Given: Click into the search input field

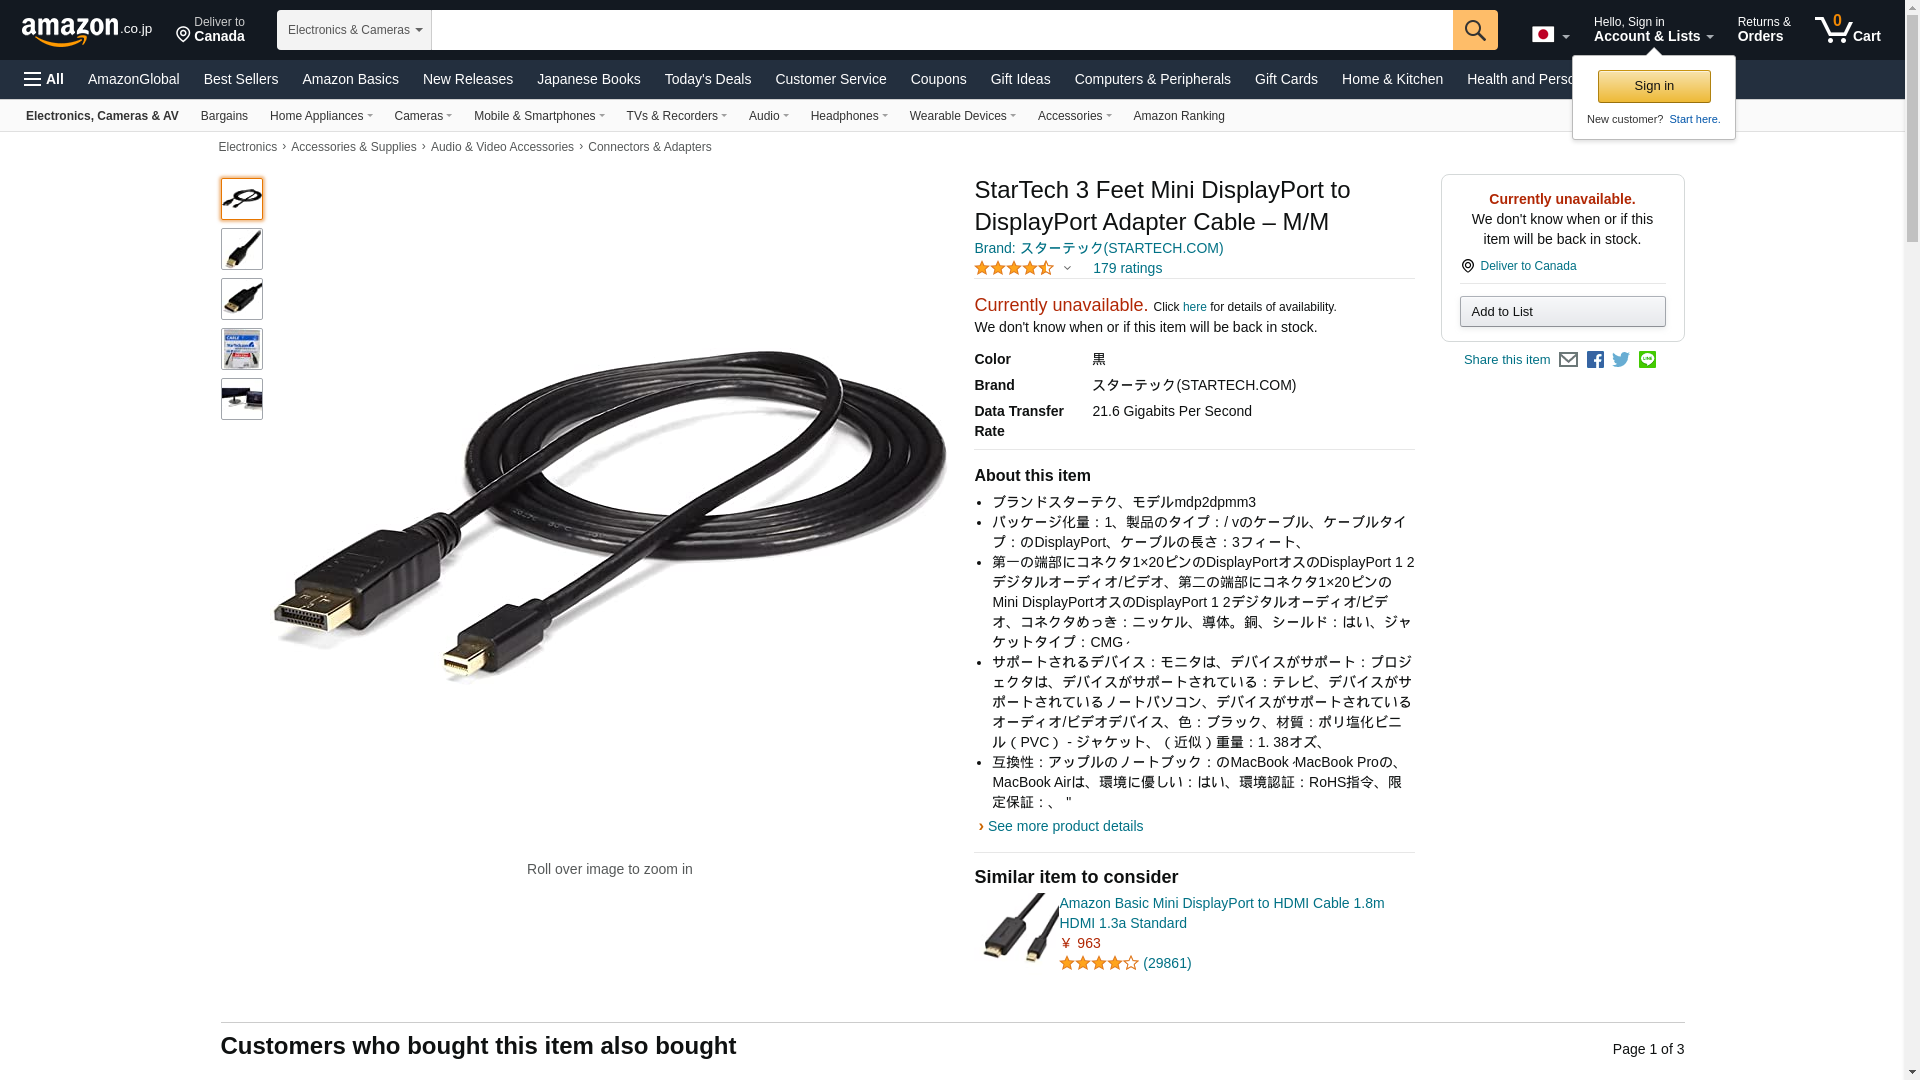Looking at the screenshot, I should (942, 30).
